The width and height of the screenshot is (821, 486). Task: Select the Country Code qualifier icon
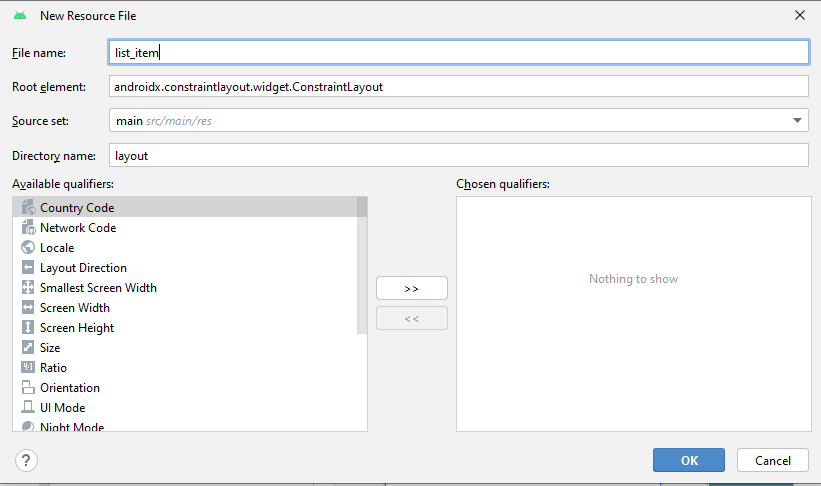(28, 208)
